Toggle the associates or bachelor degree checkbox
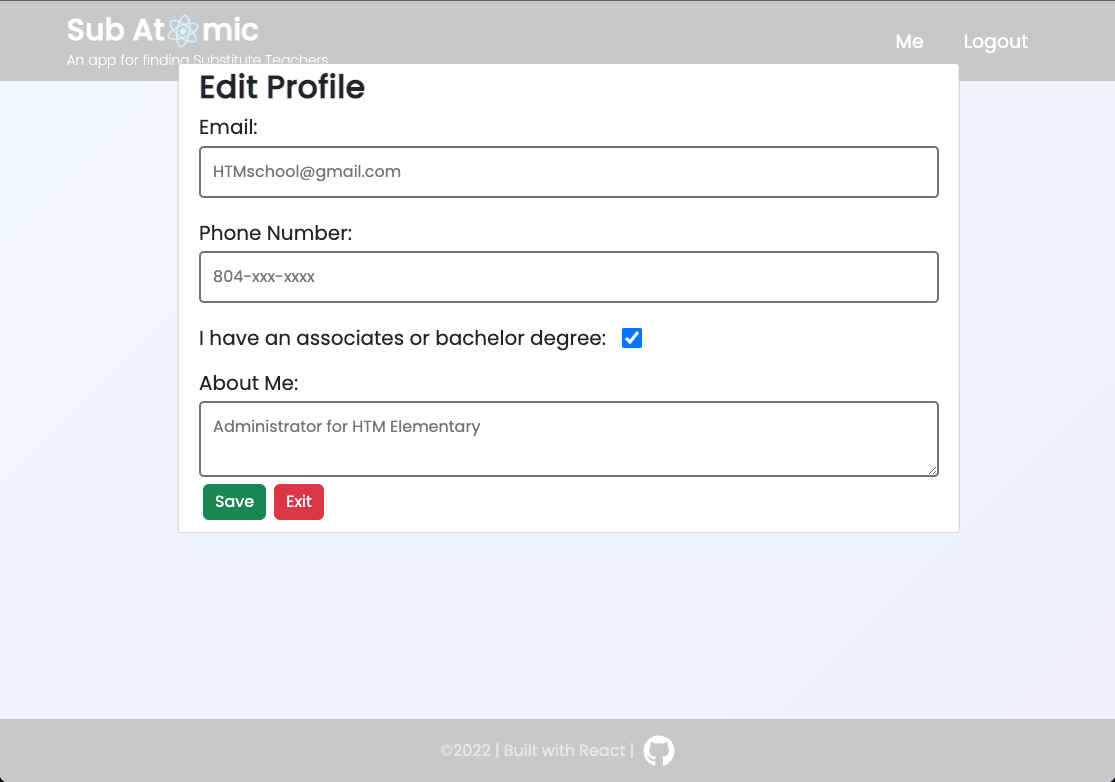Screen dimensions: 1115x782 tap(631, 338)
